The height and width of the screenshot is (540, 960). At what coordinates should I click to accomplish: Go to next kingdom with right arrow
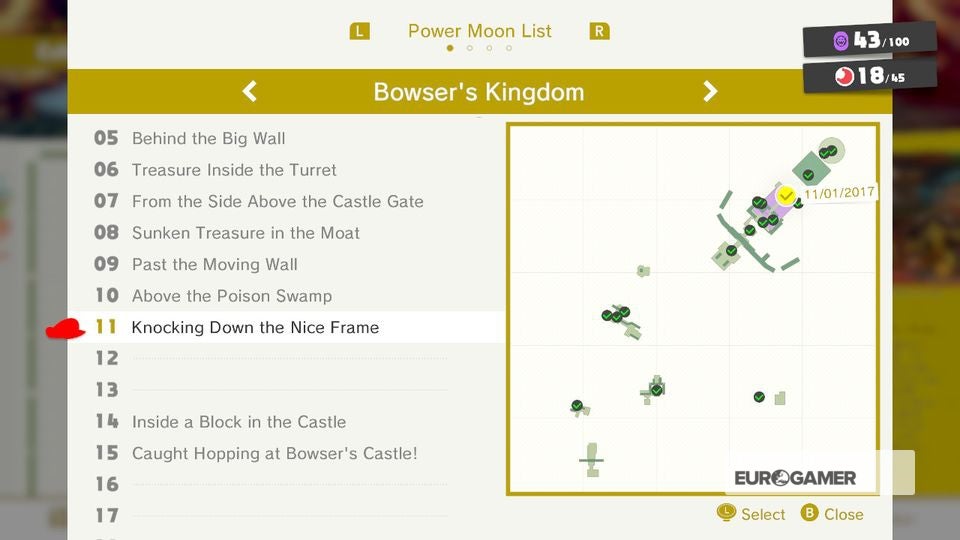710,92
